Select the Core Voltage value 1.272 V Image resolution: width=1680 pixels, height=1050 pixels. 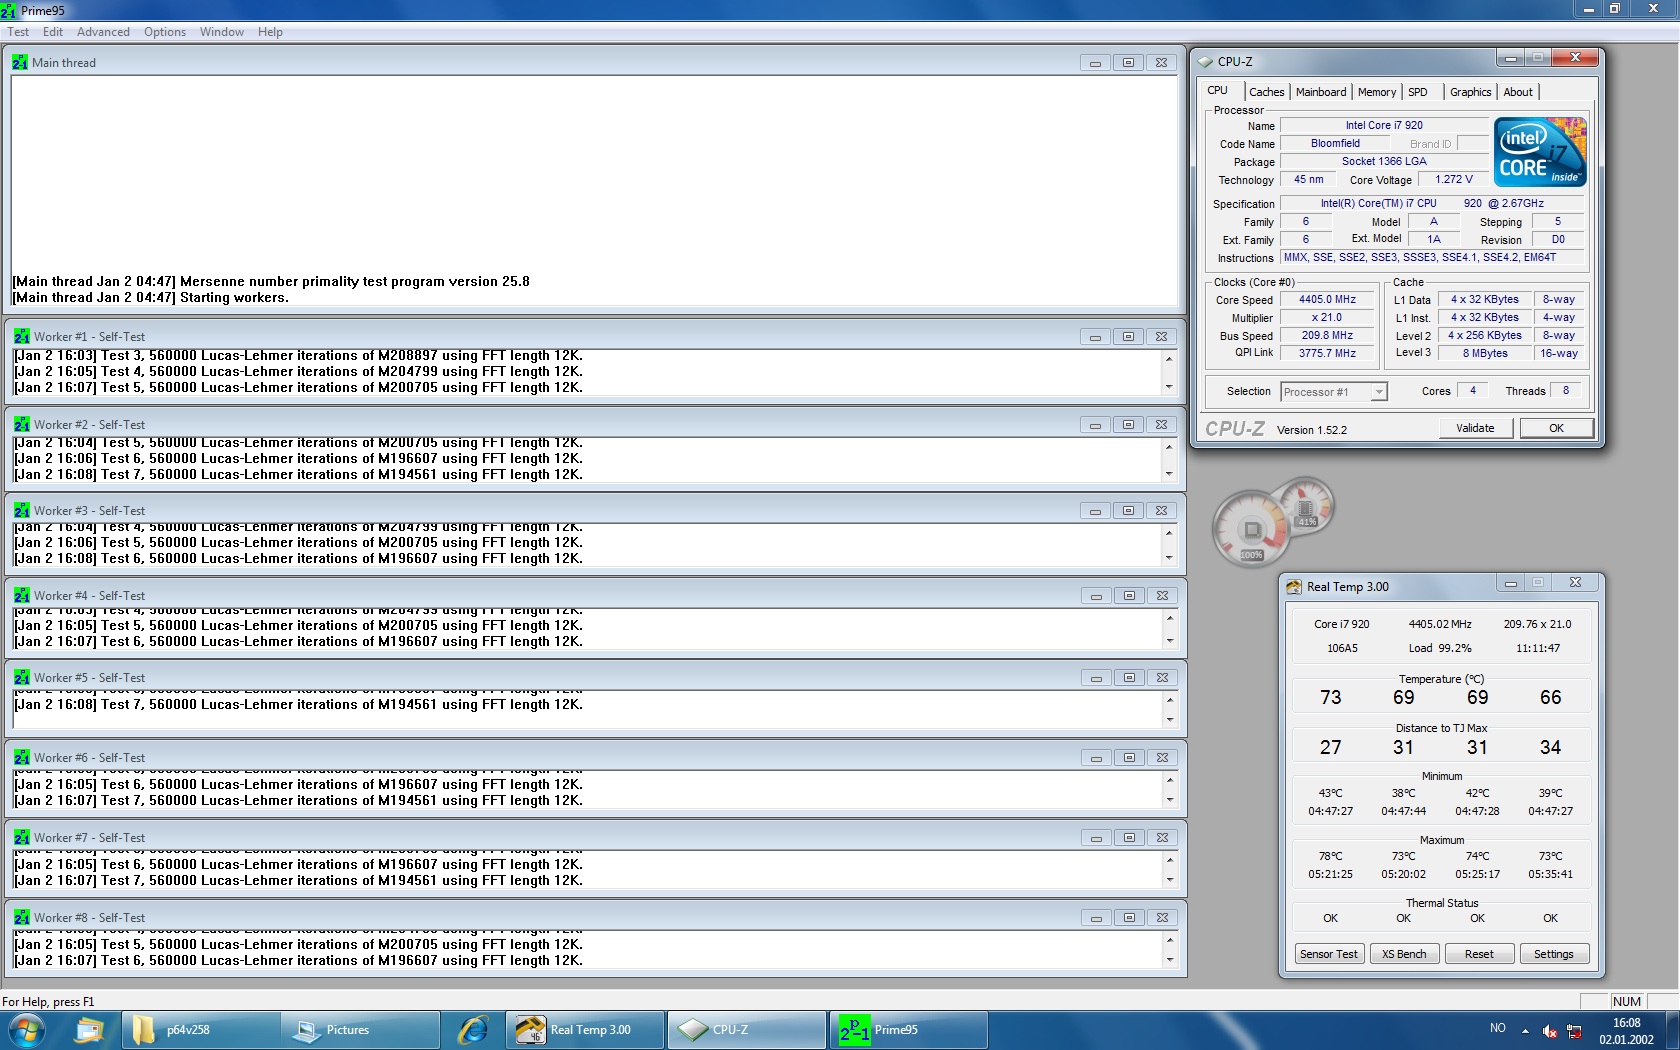point(1453,180)
